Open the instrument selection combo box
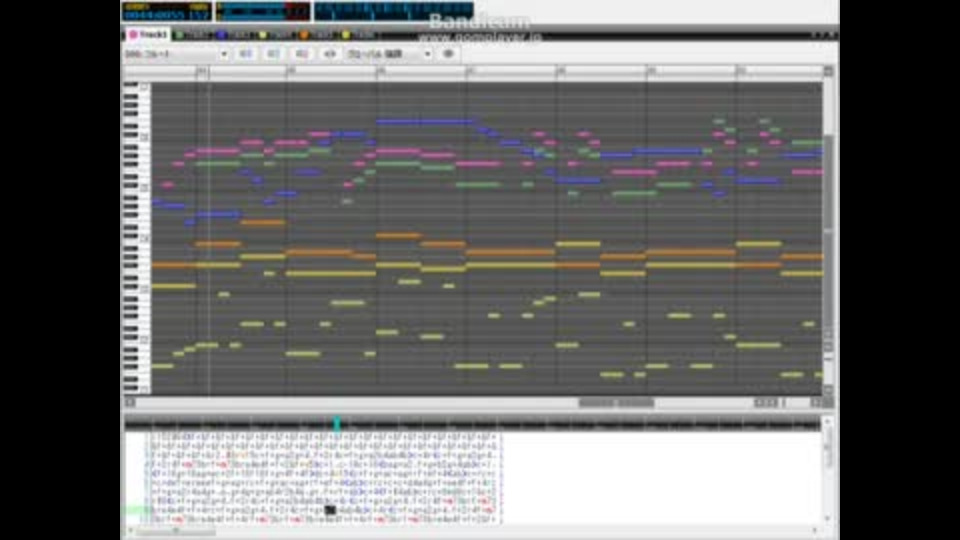Screen dimensions: 960x540 176,54
